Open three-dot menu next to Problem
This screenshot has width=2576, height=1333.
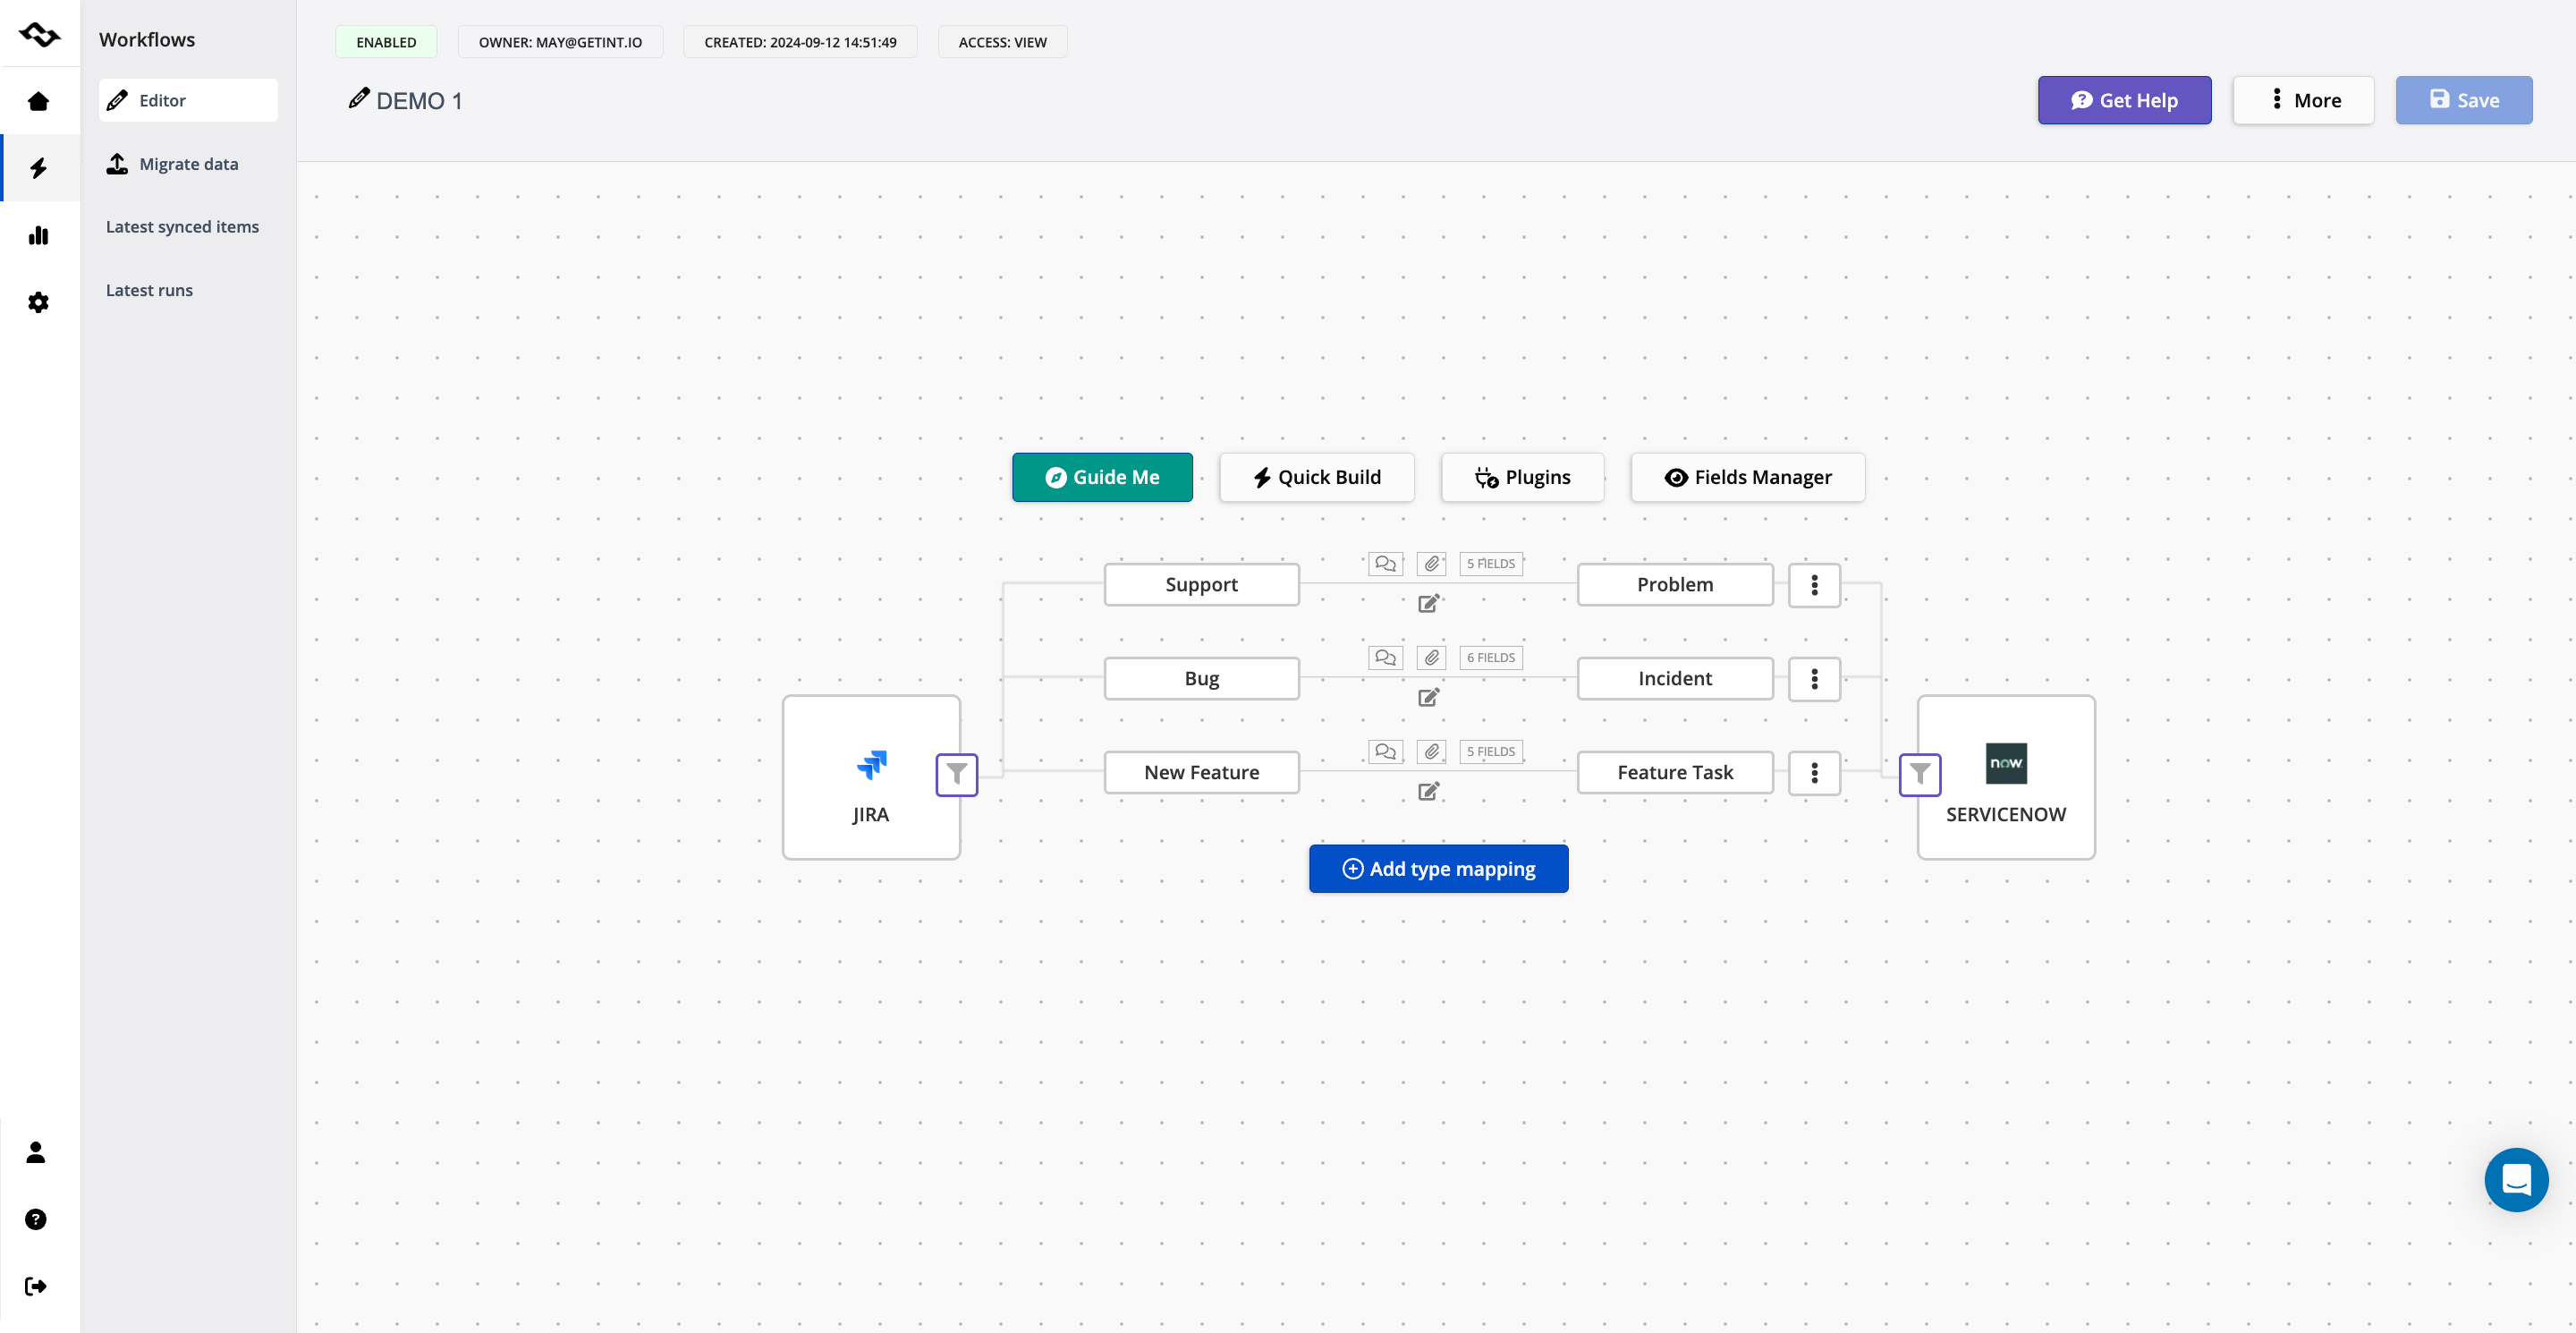(x=1814, y=585)
